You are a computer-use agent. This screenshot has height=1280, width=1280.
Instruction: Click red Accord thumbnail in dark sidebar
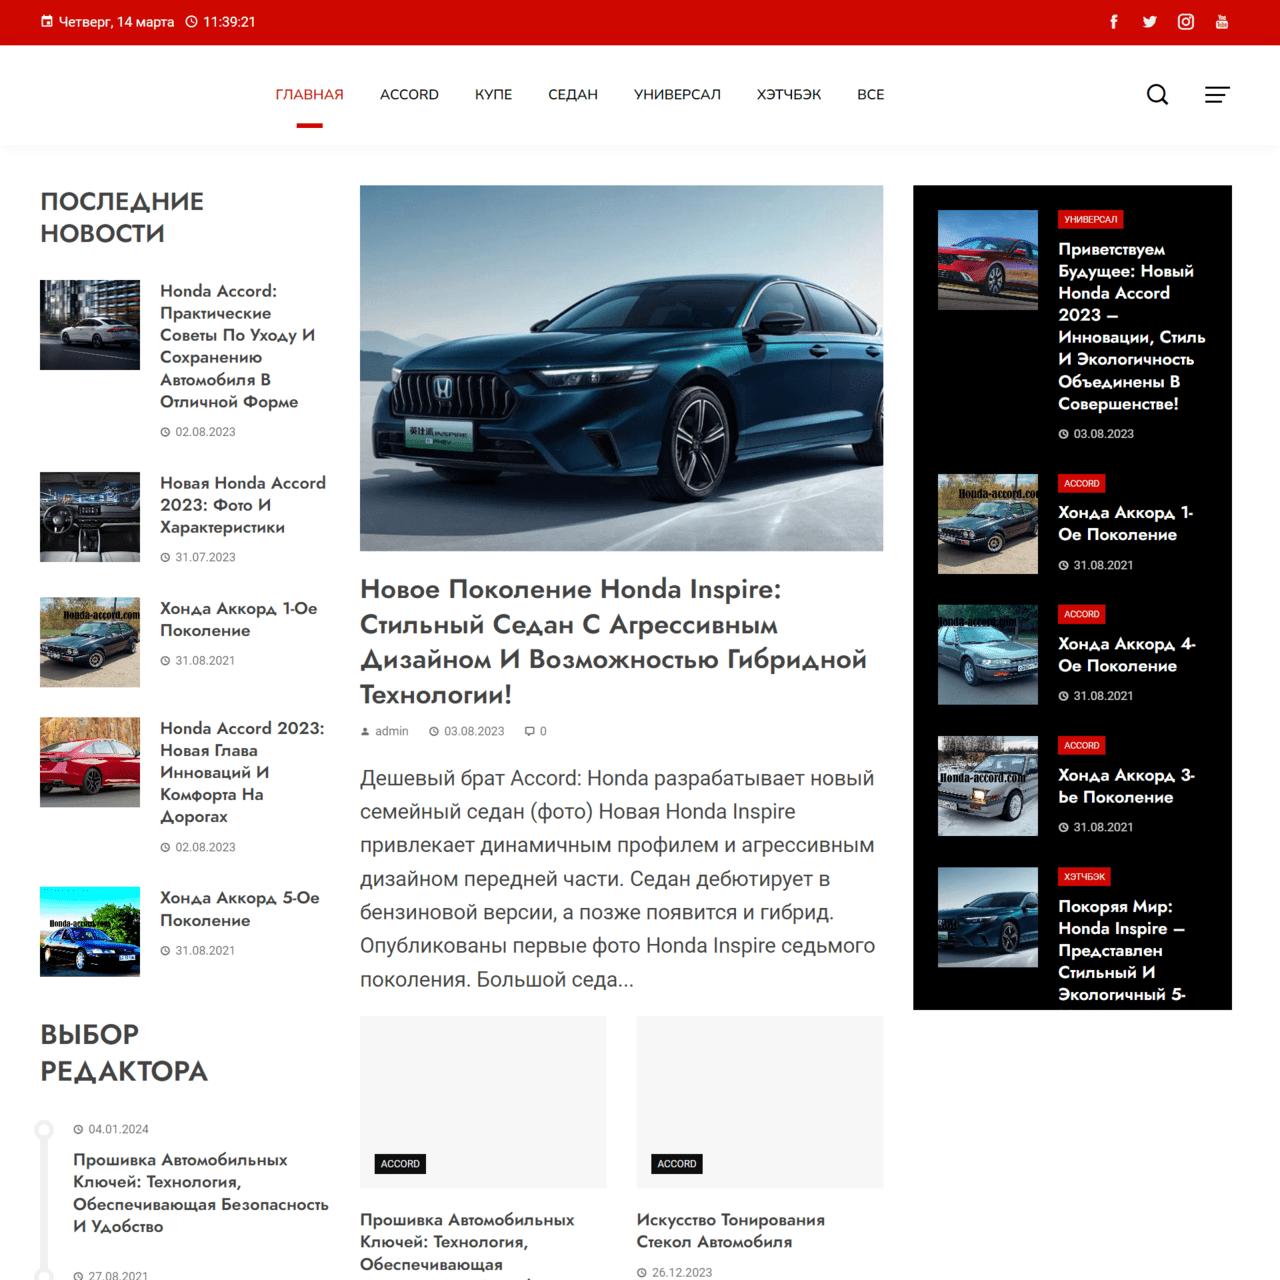(x=988, y=260)
